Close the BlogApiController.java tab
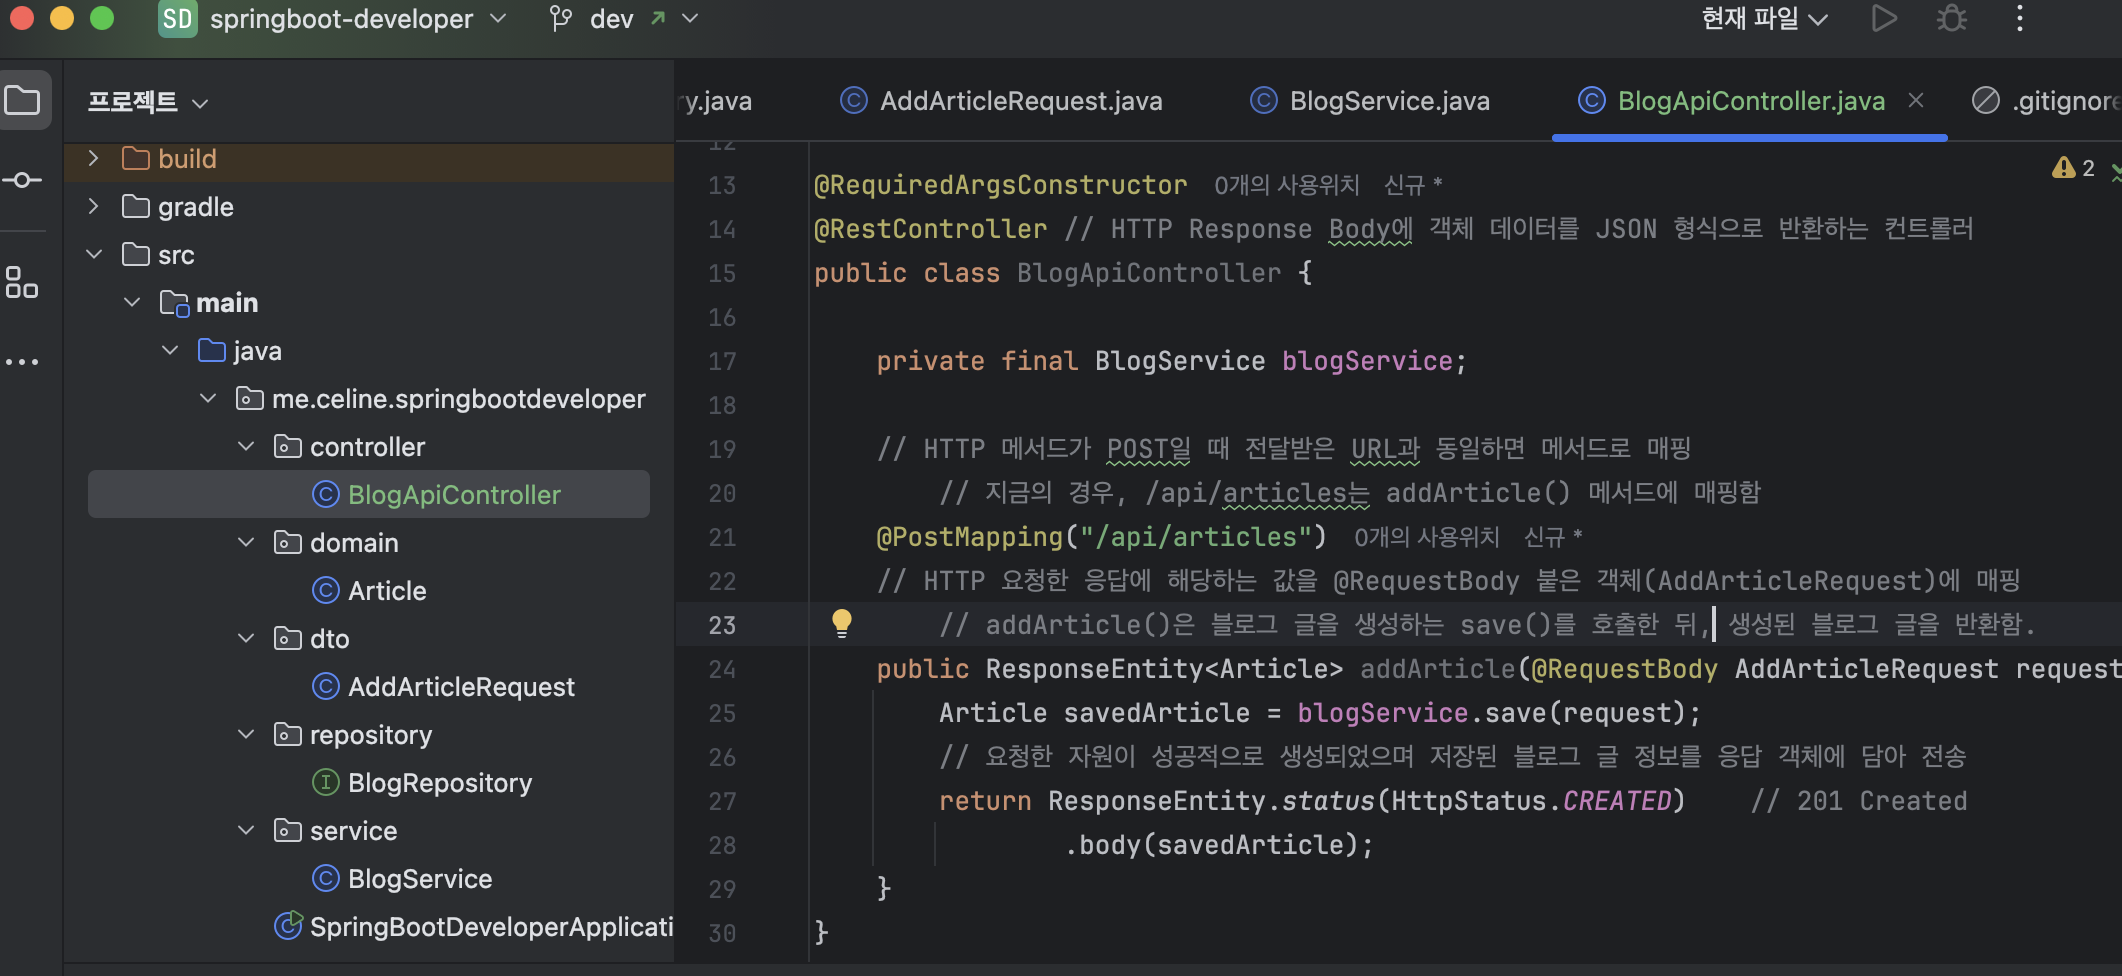The image size is (2122, 976). click(1916, 100)
